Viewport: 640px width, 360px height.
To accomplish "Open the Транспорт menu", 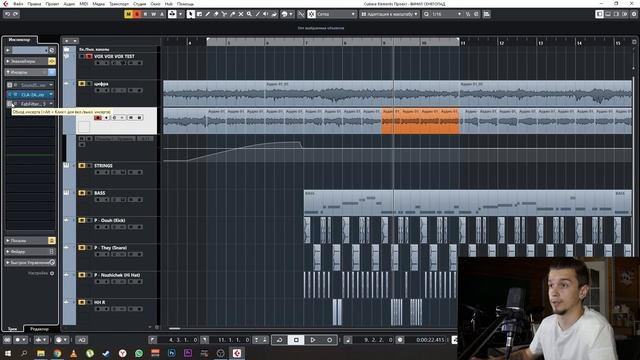I will (x=119, y=4).
